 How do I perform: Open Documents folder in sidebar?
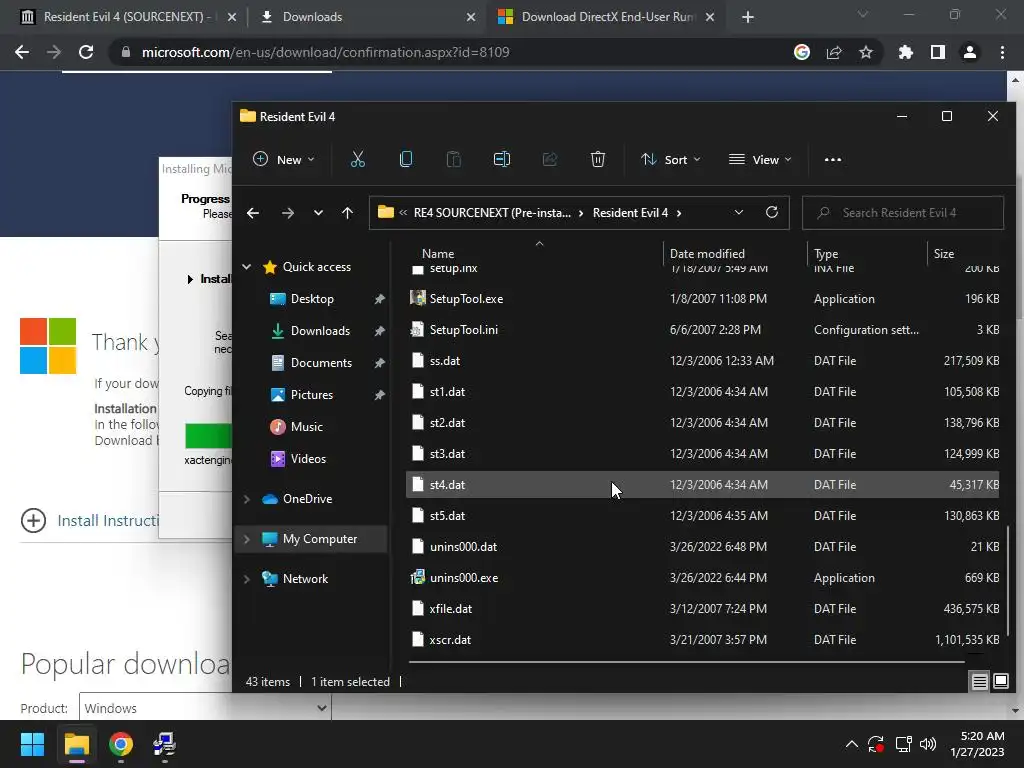click(x=321, y=362)
